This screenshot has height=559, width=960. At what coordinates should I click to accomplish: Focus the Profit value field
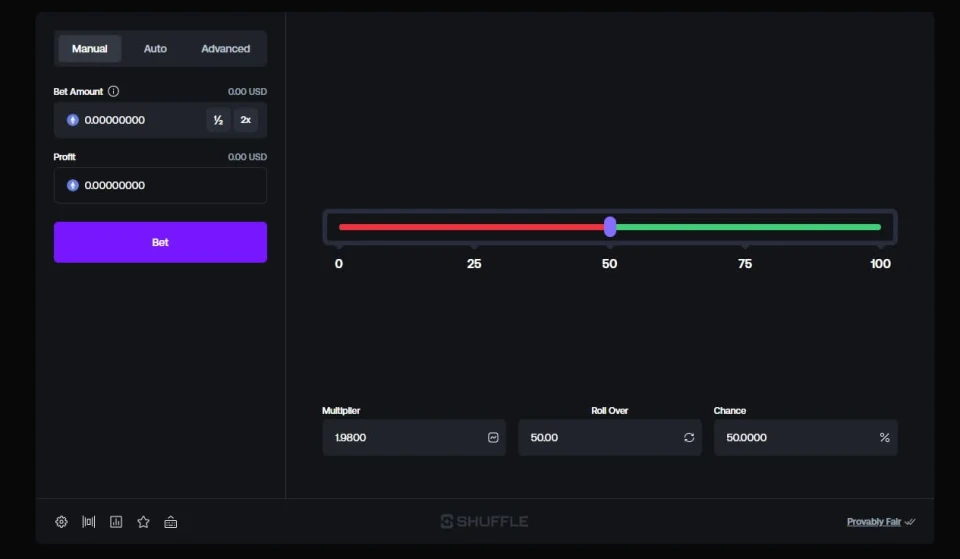click(x=160, y=185)
